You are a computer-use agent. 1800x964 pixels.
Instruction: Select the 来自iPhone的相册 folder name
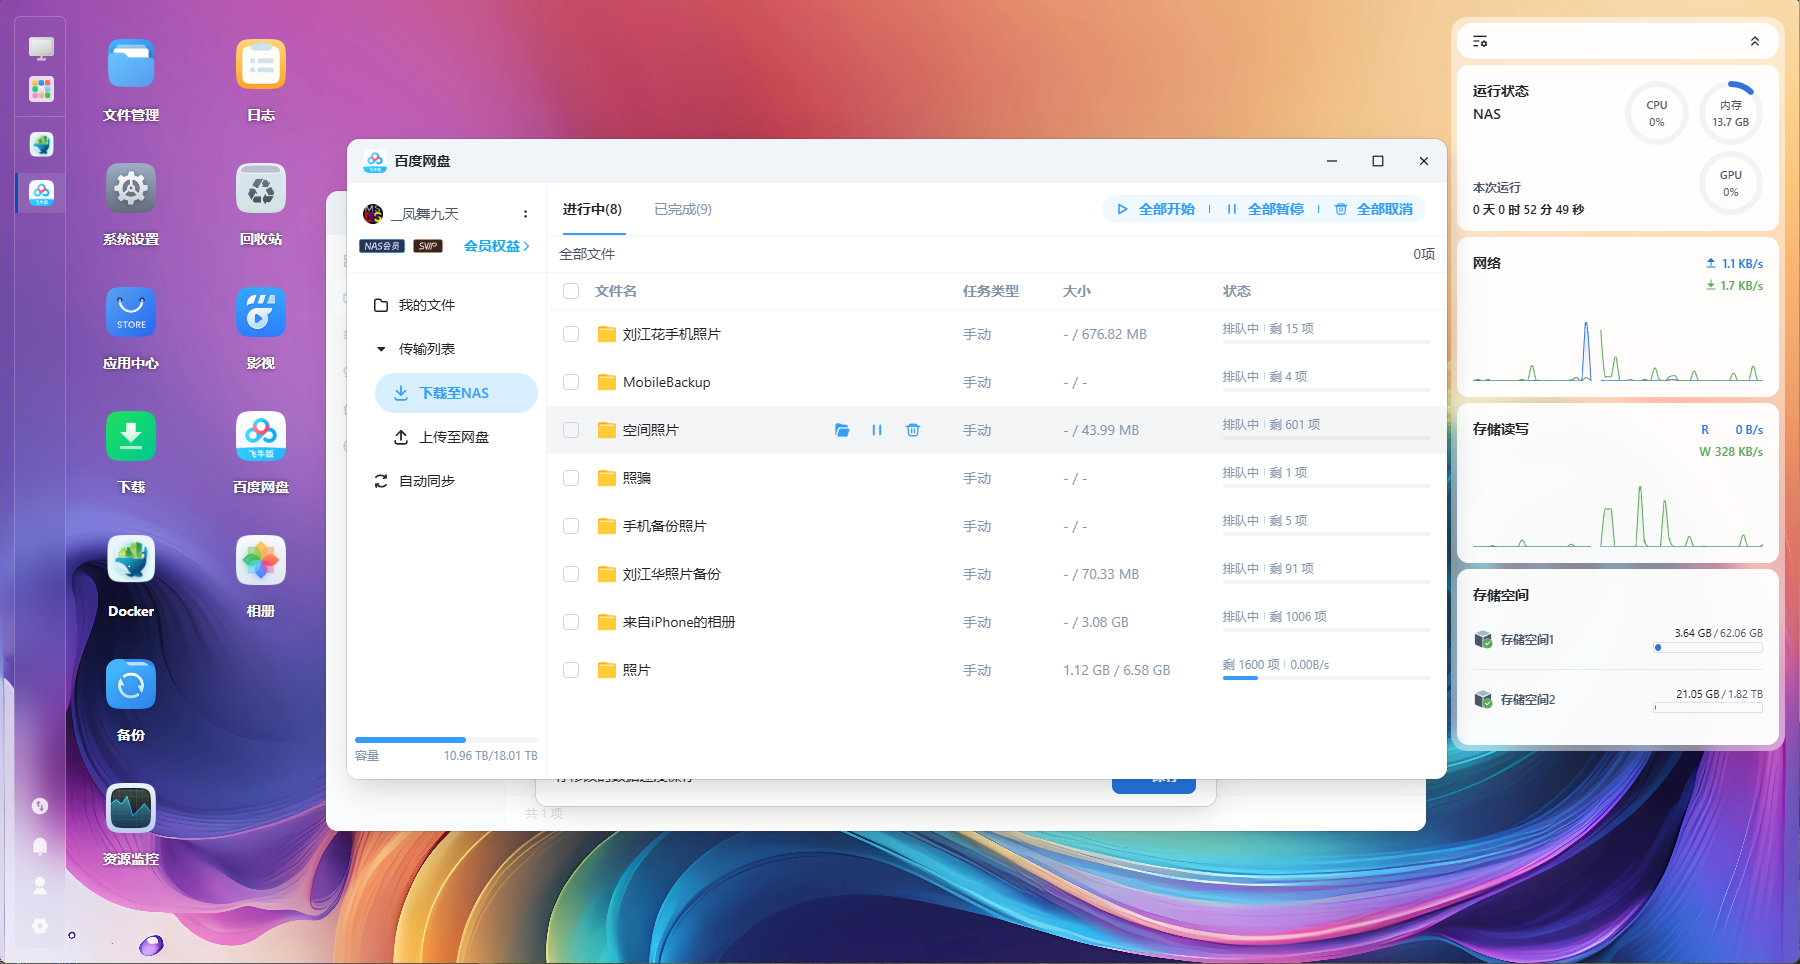point(679,622)
